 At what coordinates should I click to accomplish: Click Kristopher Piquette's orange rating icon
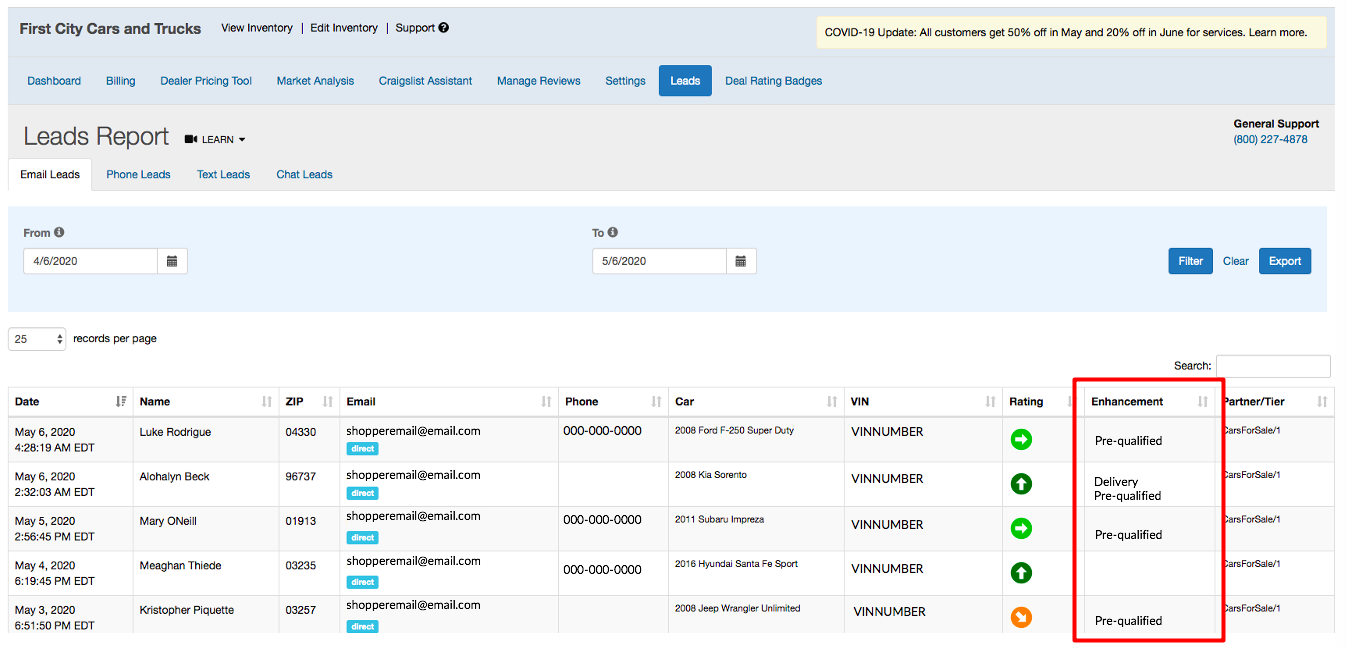[x=1021, y=617]
